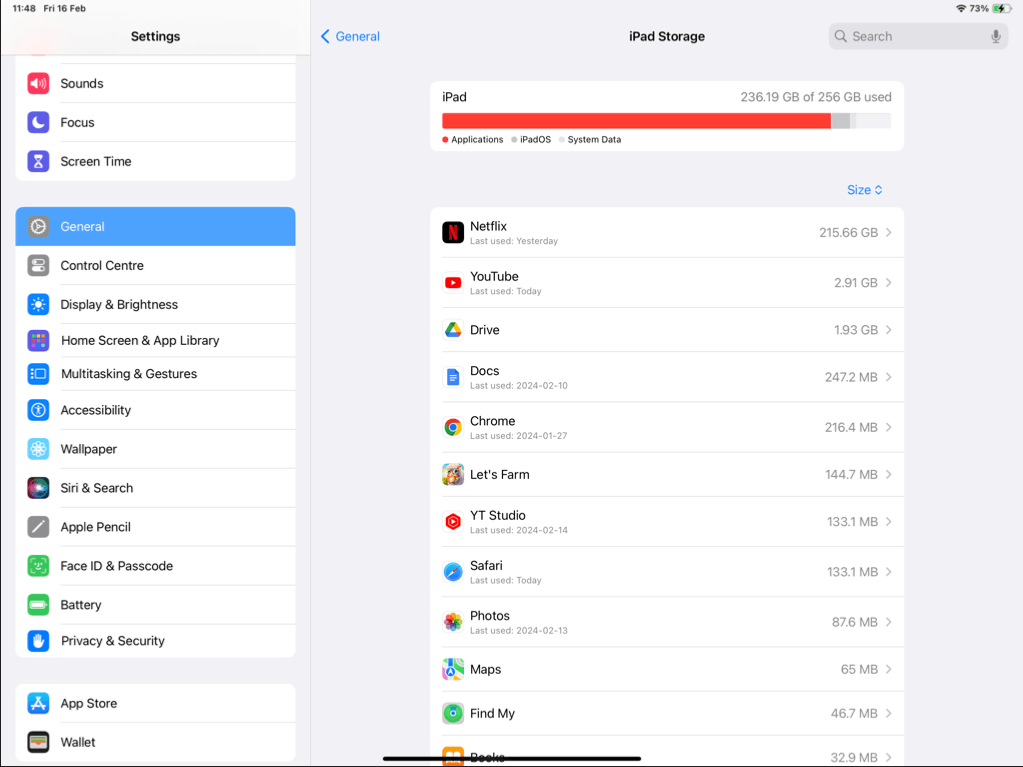Tap the Let's Farm game icon
The height and width of the screenshot is (767, 1023).
click(453, 475)
